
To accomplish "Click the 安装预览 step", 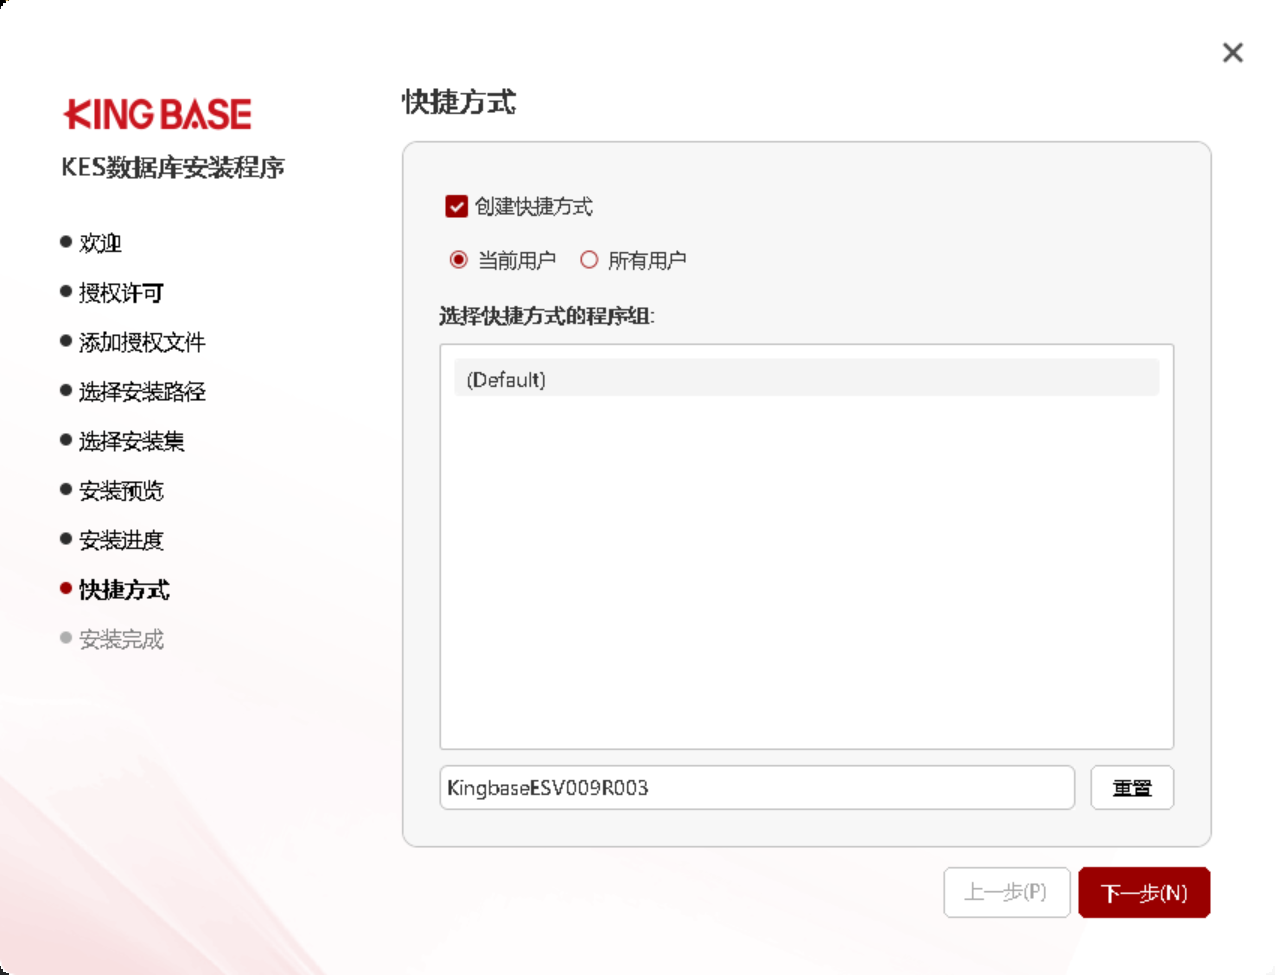I will (x=121, y=491).
